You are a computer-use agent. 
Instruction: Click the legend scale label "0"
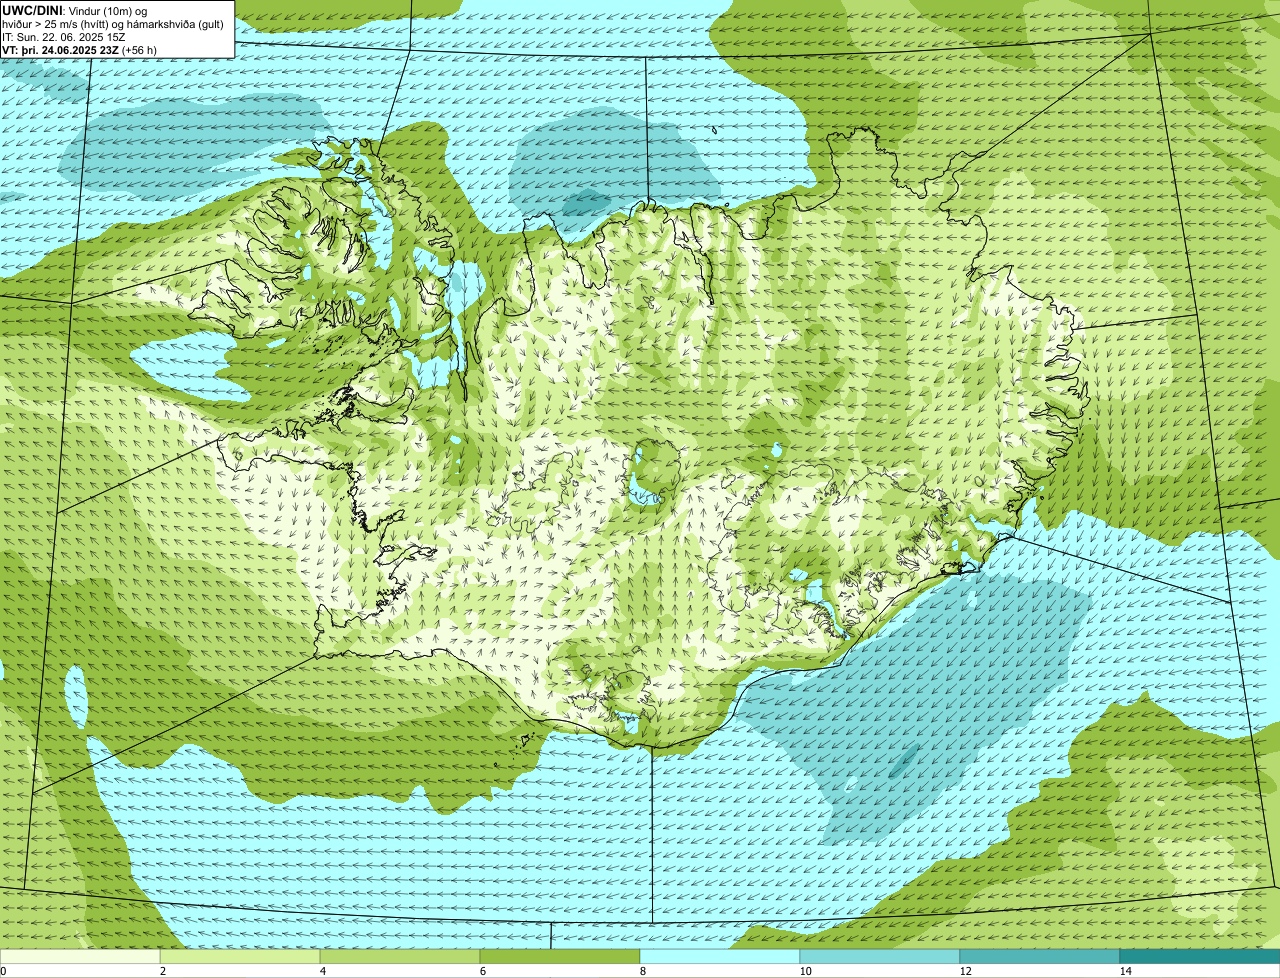pos(3,971)
